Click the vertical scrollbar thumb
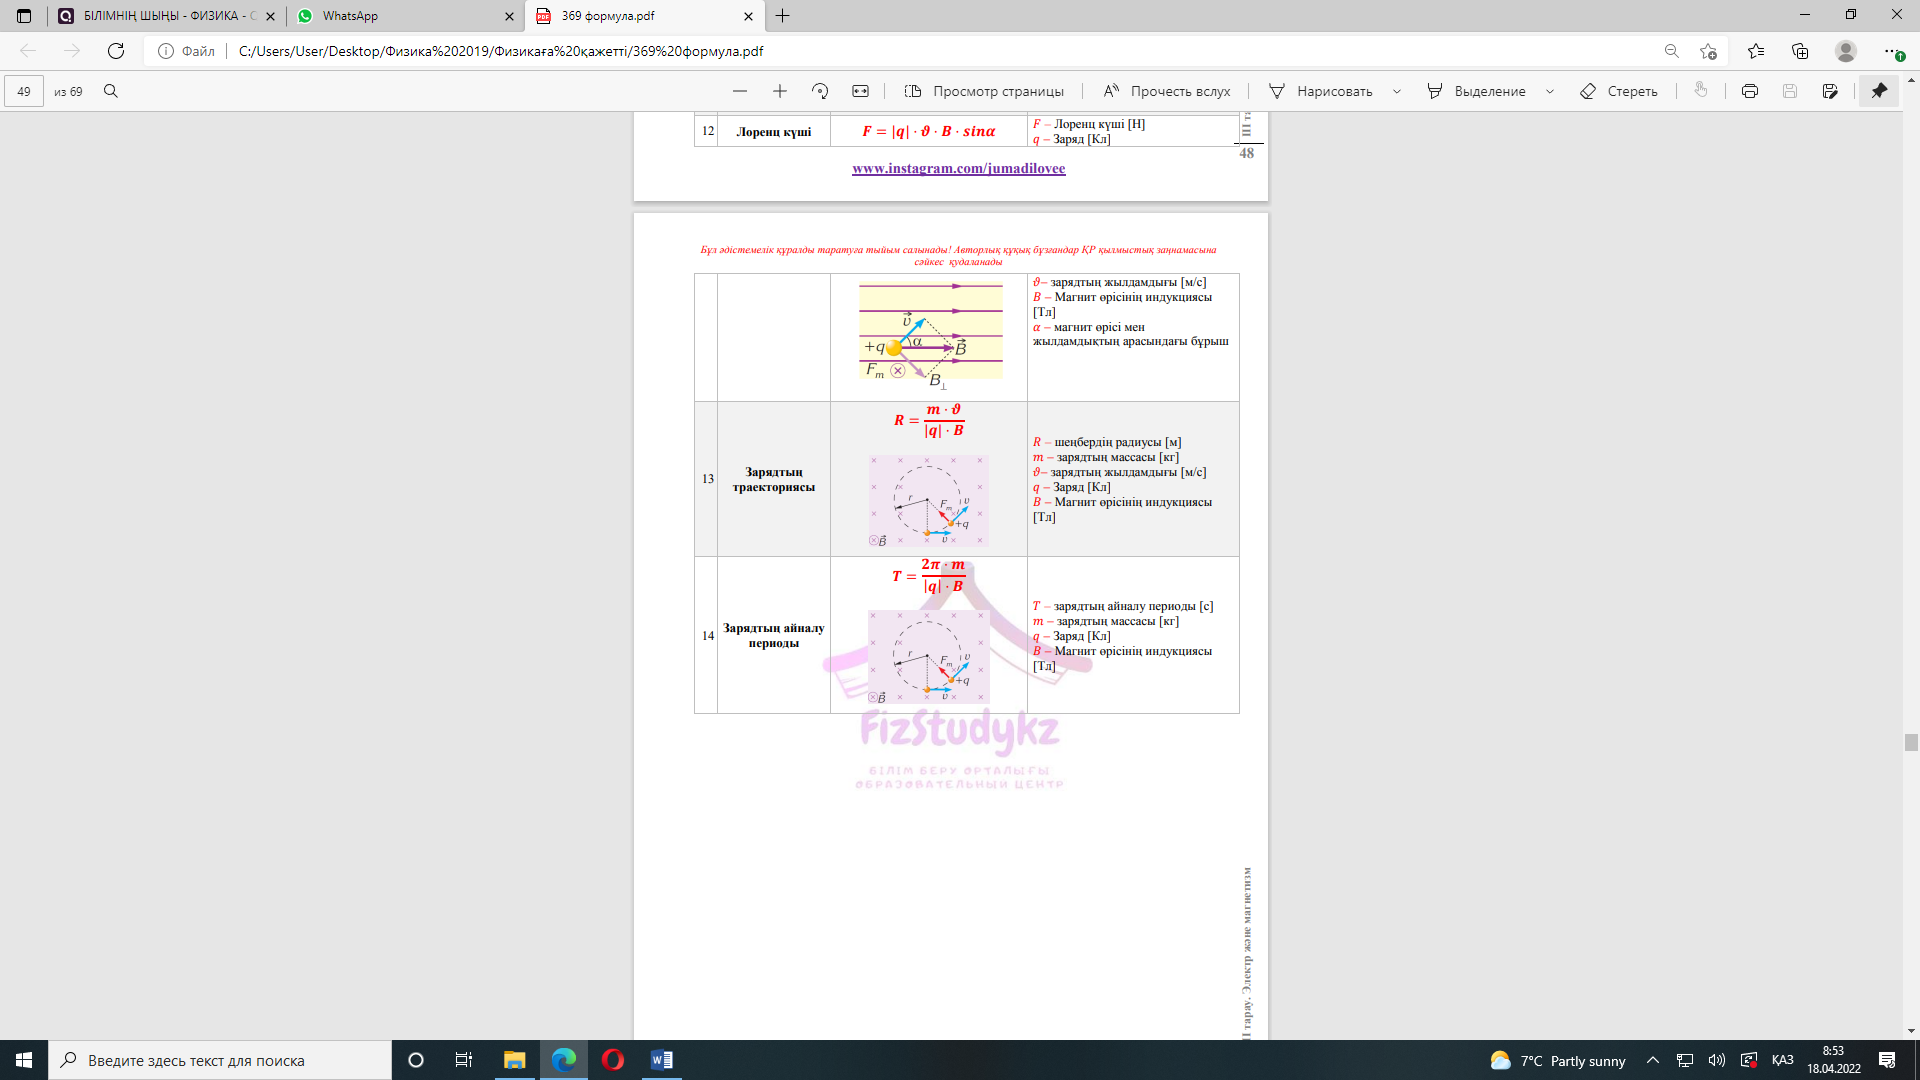 [x=1911, y=742]
